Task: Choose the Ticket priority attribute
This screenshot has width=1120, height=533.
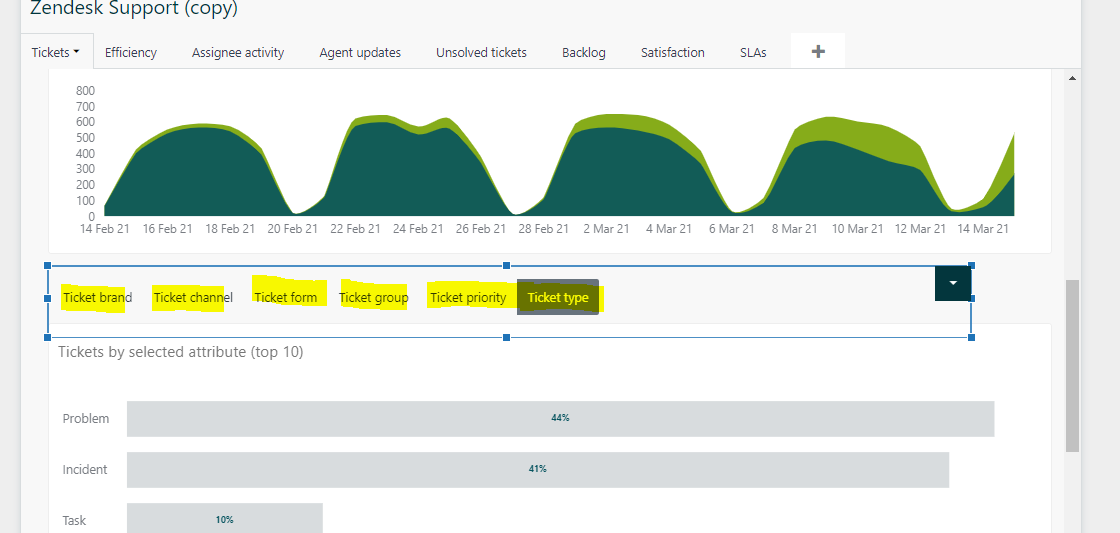Action: (468, 297)
